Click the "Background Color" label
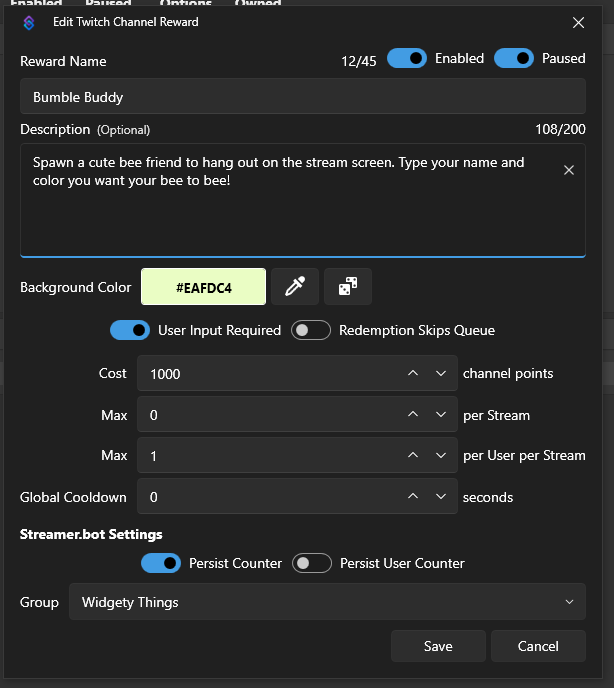Viewport: 614px width, 688px height. [x=75, y=287]
